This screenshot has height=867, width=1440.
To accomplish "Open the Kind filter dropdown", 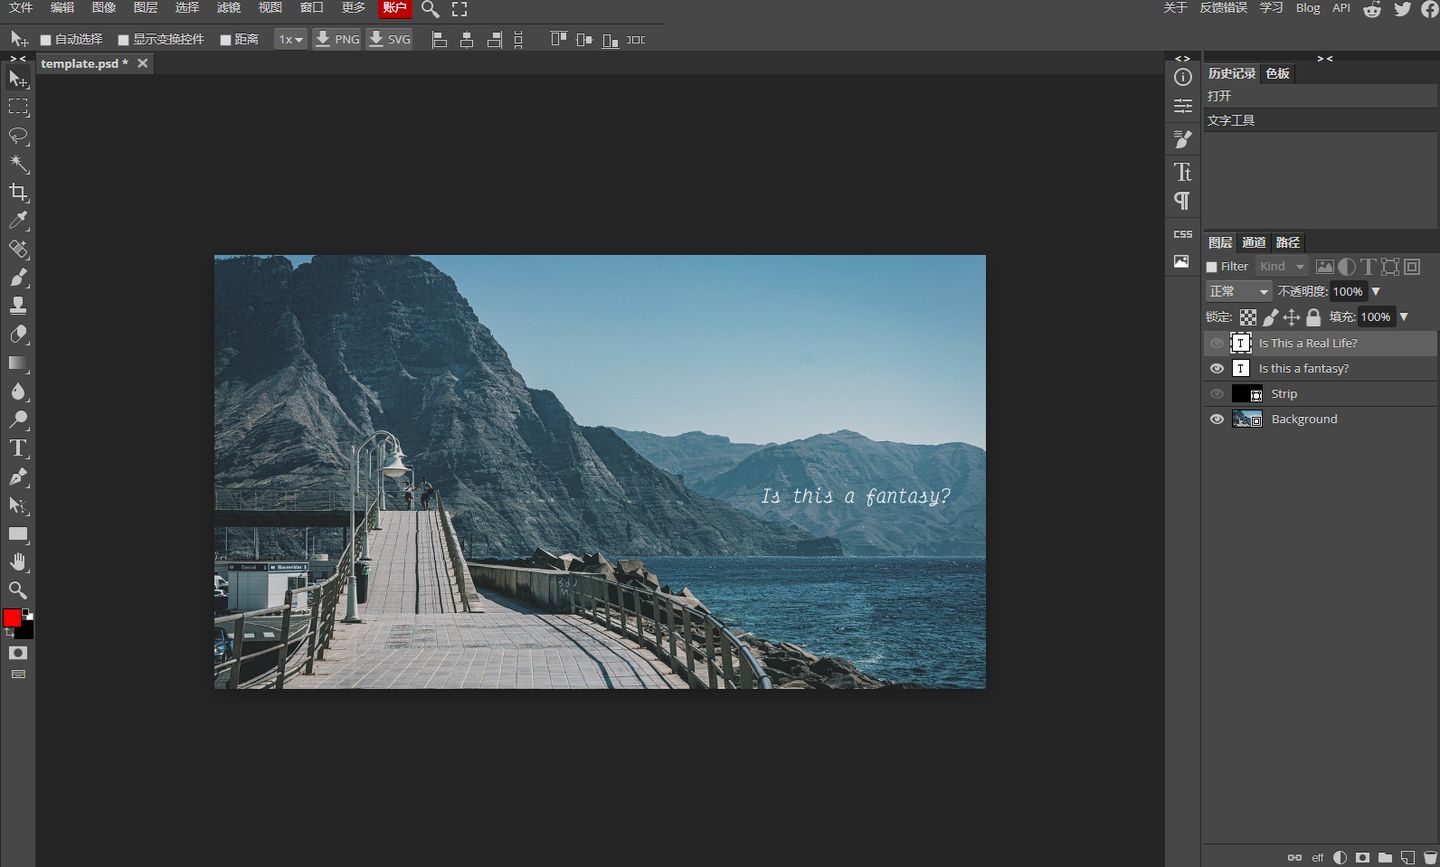I will tap(1281, 267).
